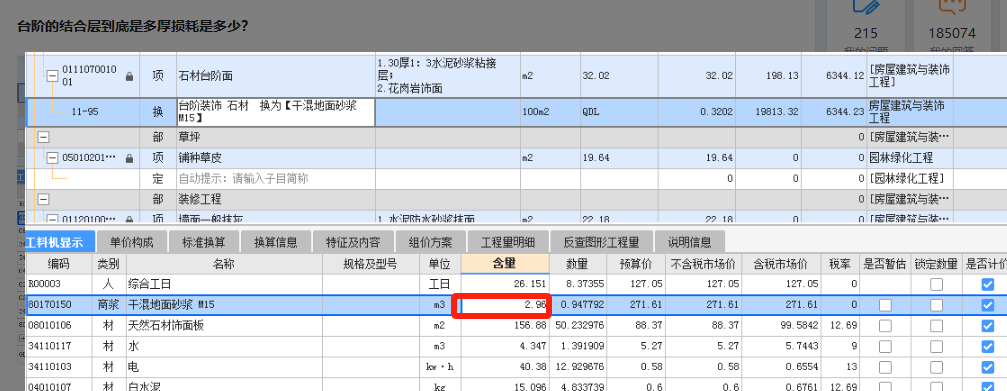Viewport: 1007px width, 391px height.
Task: Switch to the 工程量明细 tab
Action: 508,242
